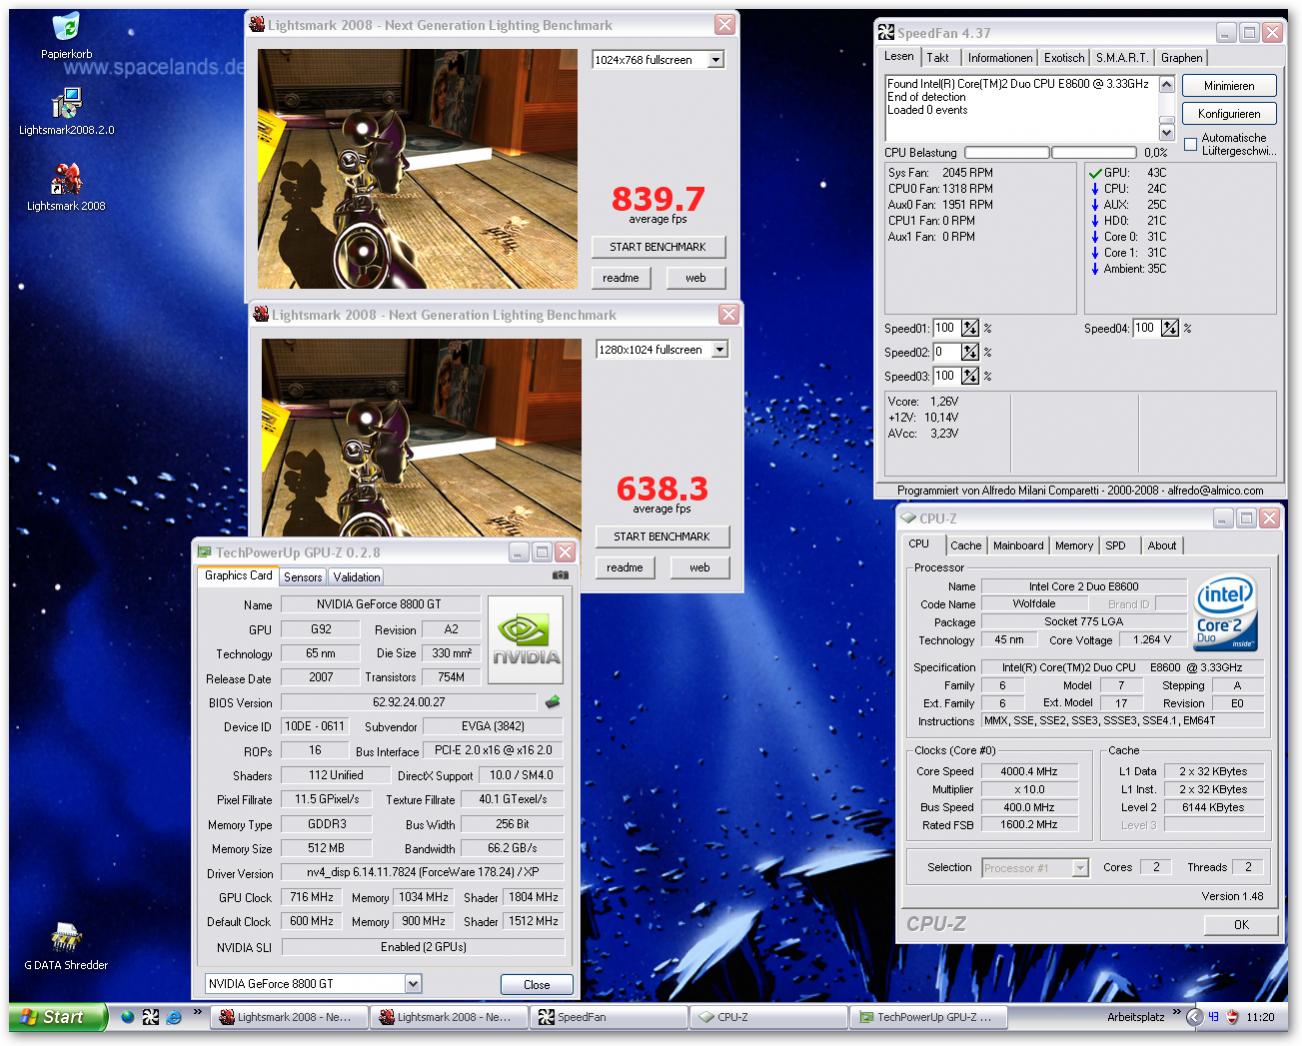1302x1046 pixels.
Task: Expand the quick launch overflow chevron
Action: tap(197, 1012)
